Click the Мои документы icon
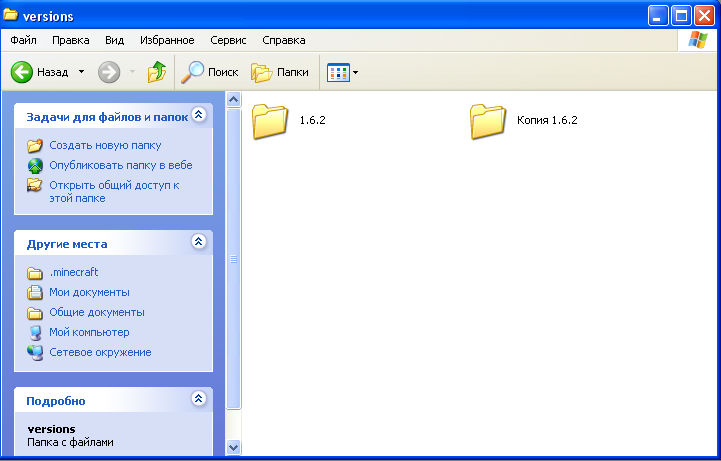This screenshot has height=461, width=721. click(34, 292)
